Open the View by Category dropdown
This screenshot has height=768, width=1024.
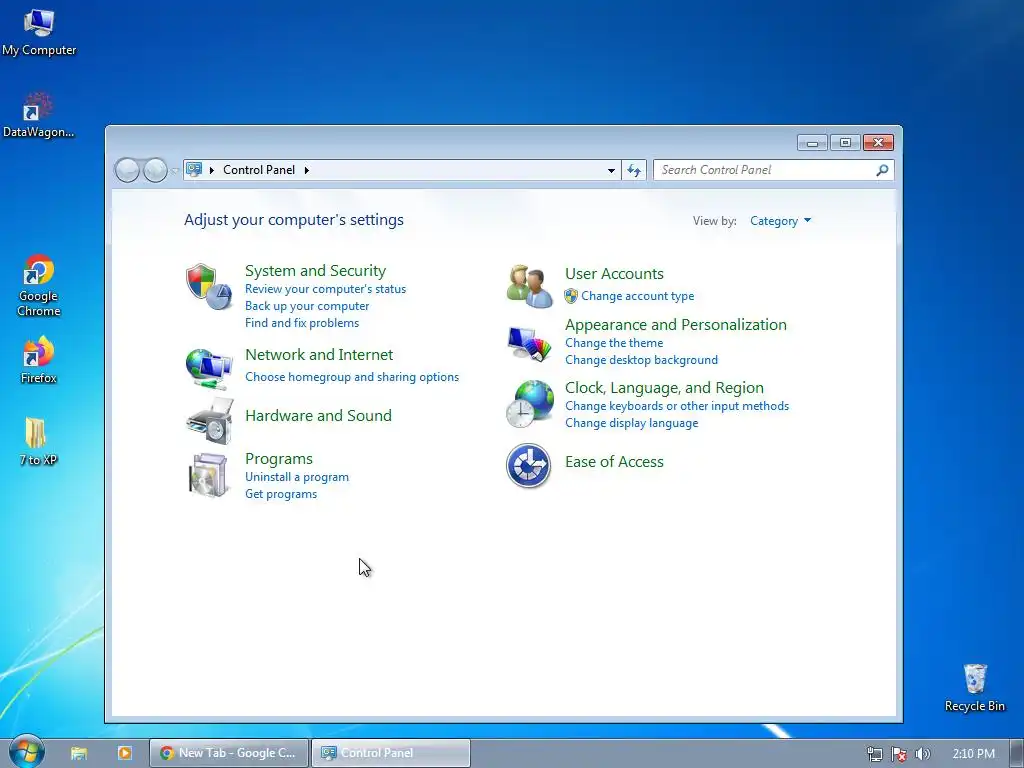780,221
